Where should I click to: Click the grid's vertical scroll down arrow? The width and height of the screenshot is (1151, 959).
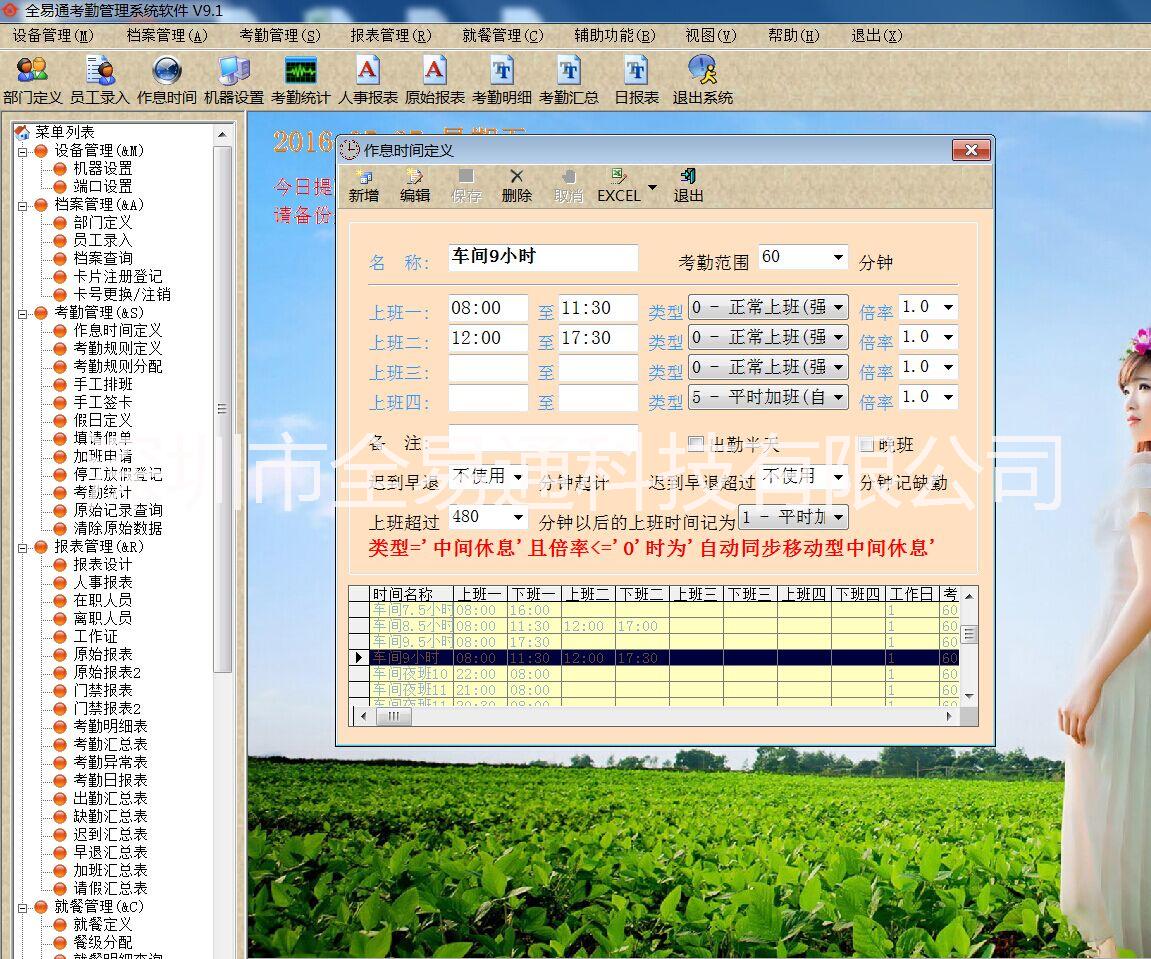pyautogui.click(x=969, y=696)
